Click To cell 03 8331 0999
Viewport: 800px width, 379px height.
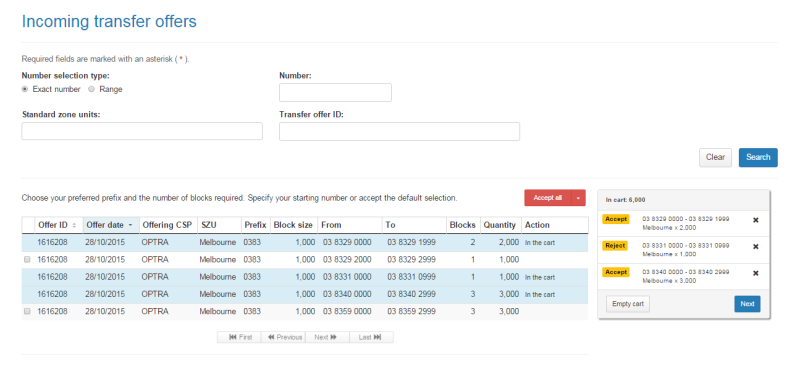[411, 277]
